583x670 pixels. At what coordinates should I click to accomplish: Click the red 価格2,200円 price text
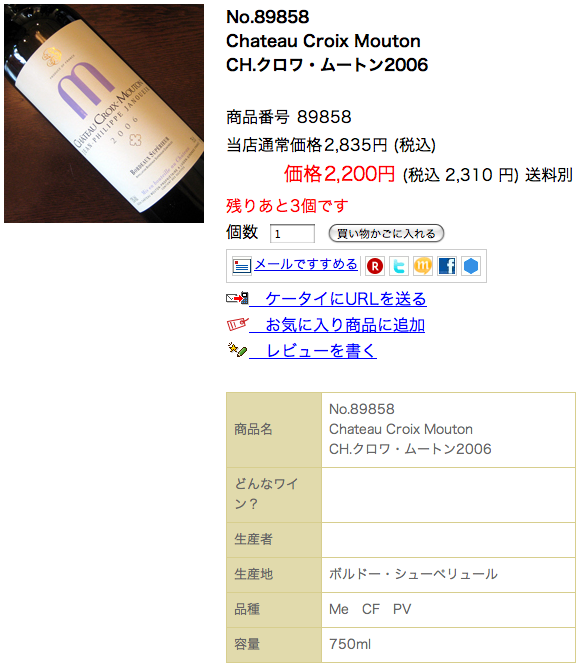pyautogui.click(x=339, y=174)
